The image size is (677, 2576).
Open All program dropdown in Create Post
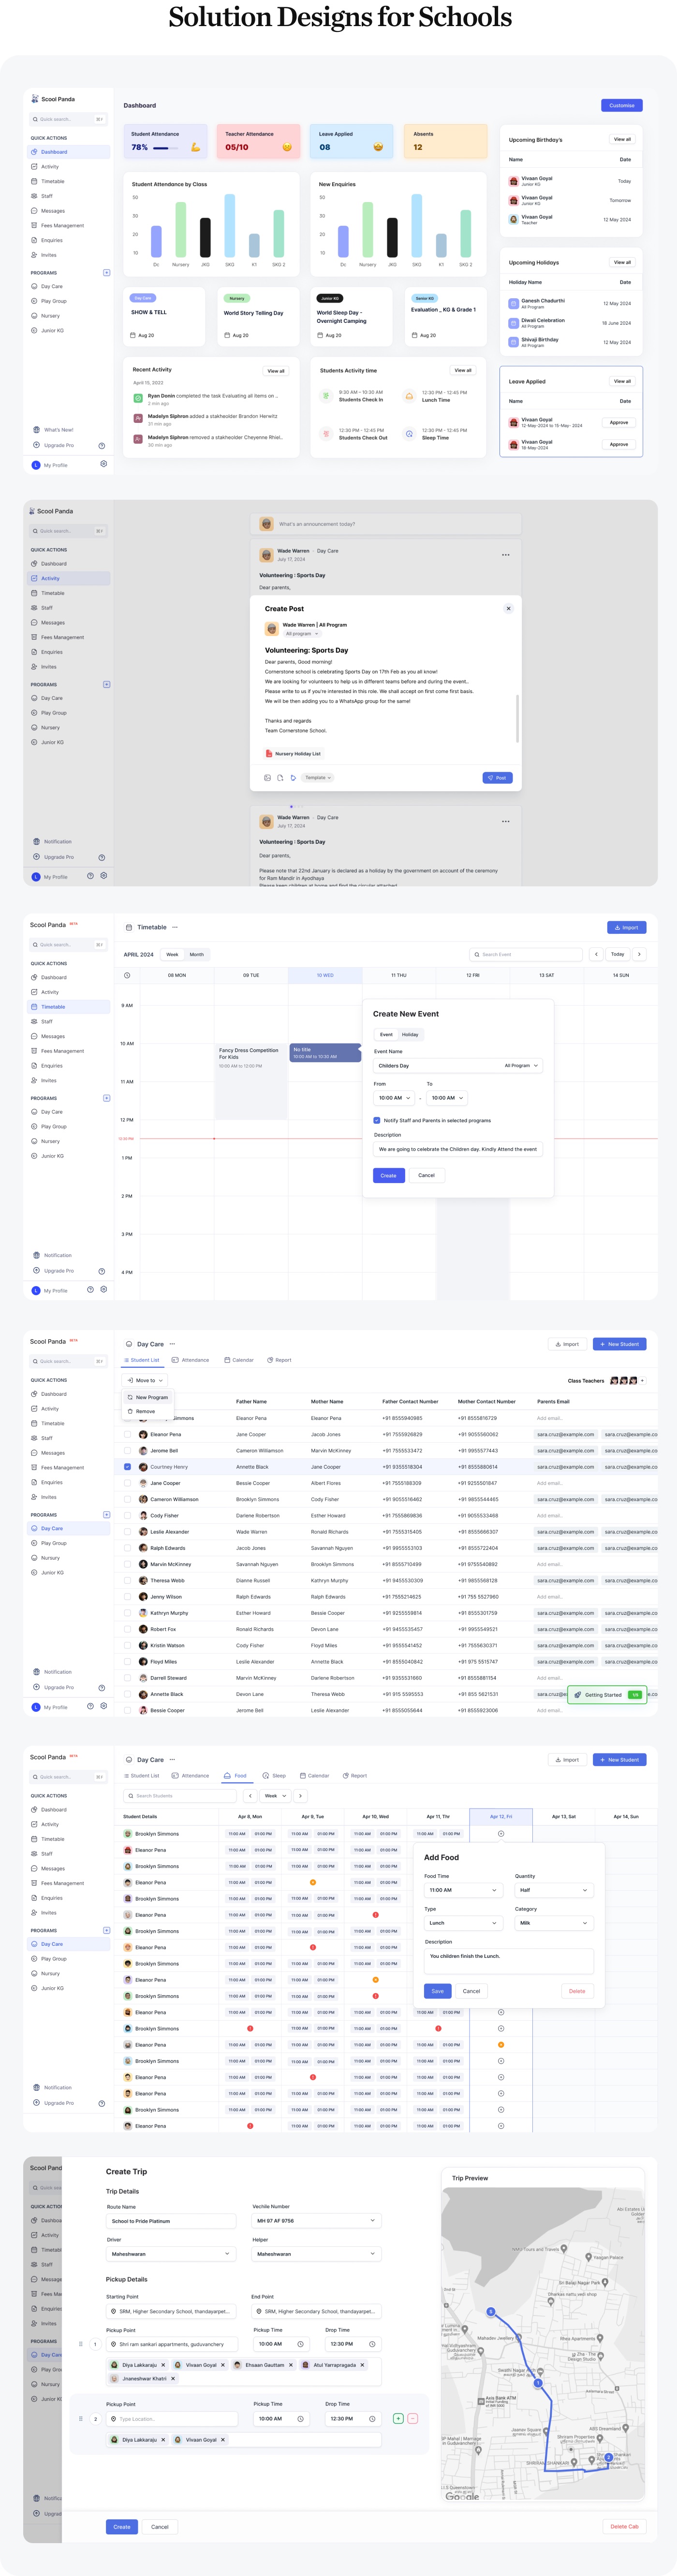point(302,634)
